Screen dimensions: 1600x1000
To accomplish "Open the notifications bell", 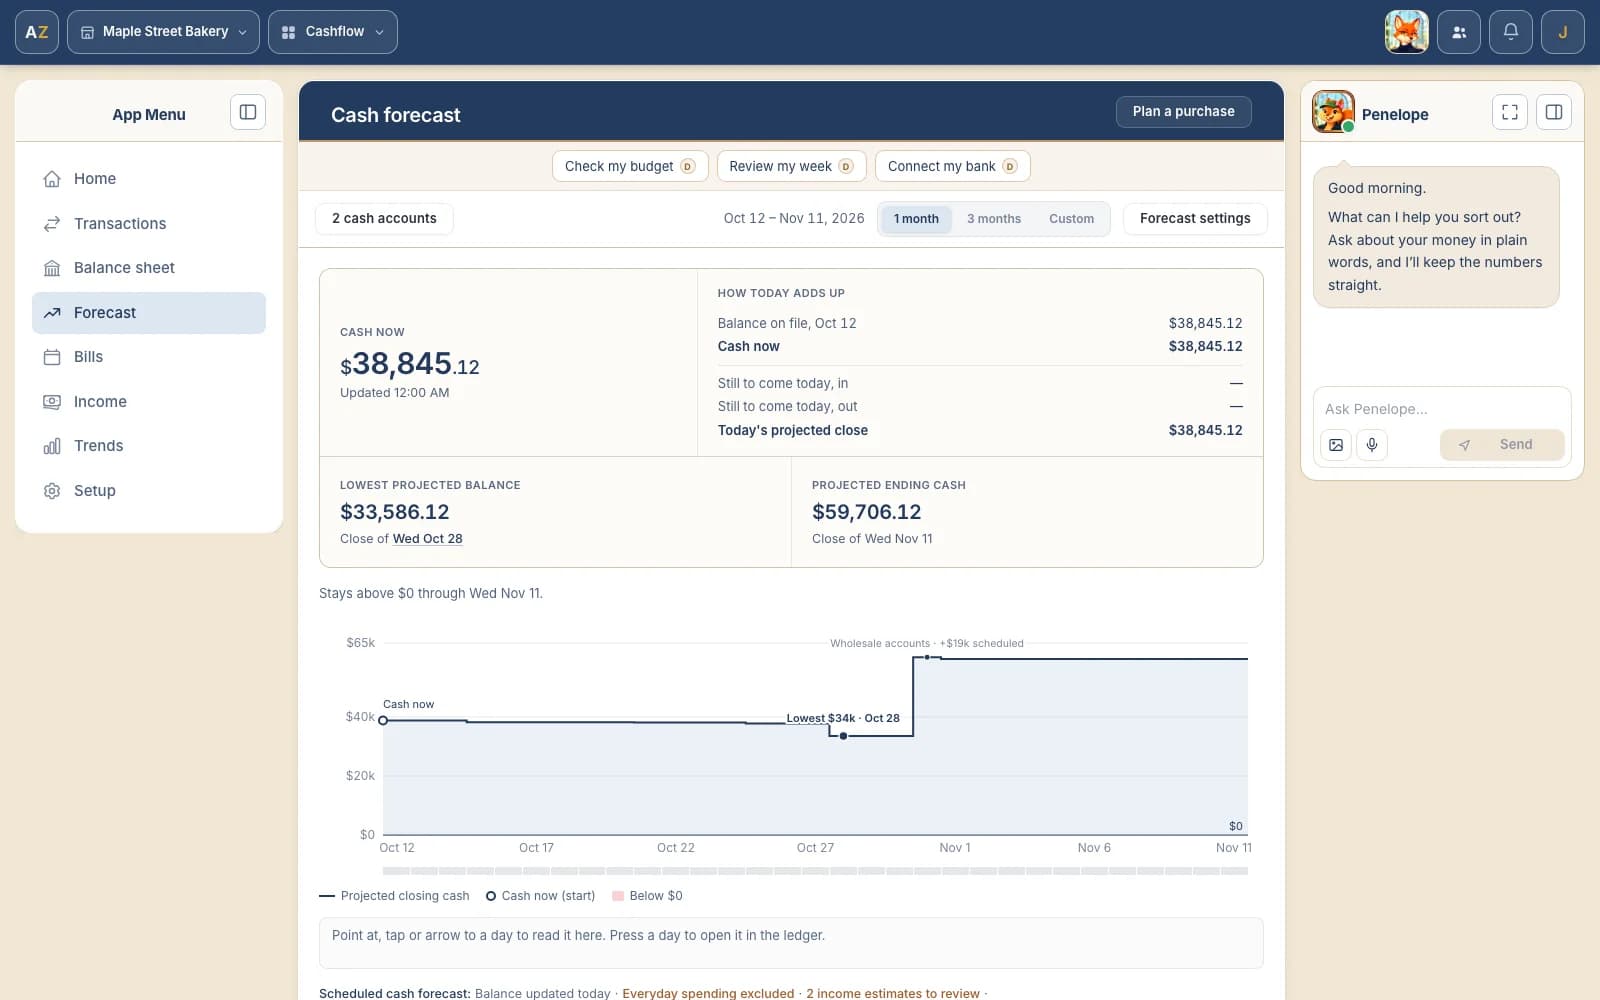I will click(x=1511, y=32).
